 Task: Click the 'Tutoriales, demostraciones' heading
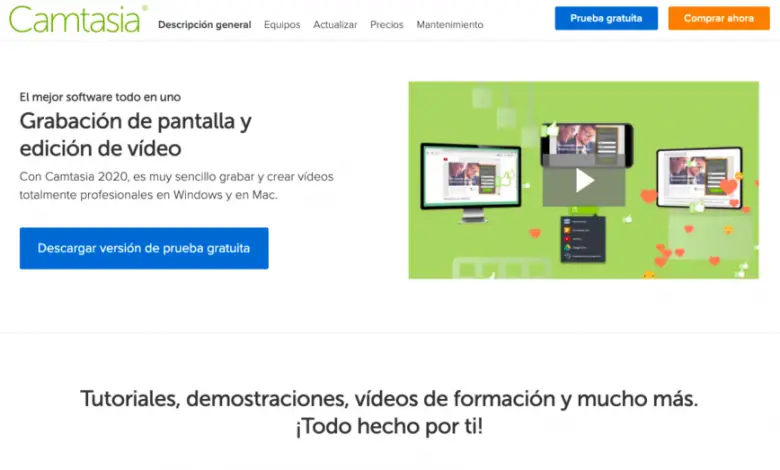[x=389, y=412]
